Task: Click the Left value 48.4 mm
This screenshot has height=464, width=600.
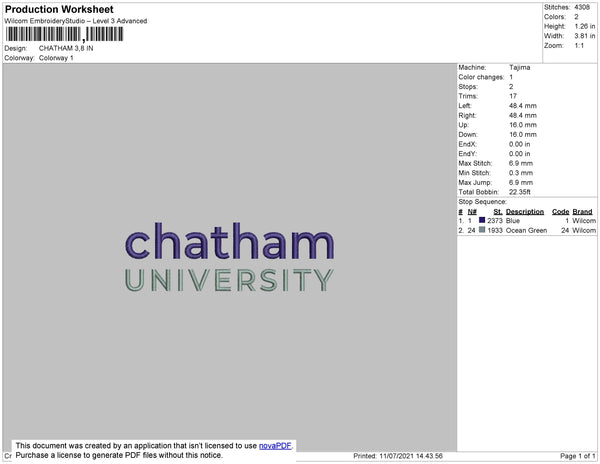Action: [523, 106]
